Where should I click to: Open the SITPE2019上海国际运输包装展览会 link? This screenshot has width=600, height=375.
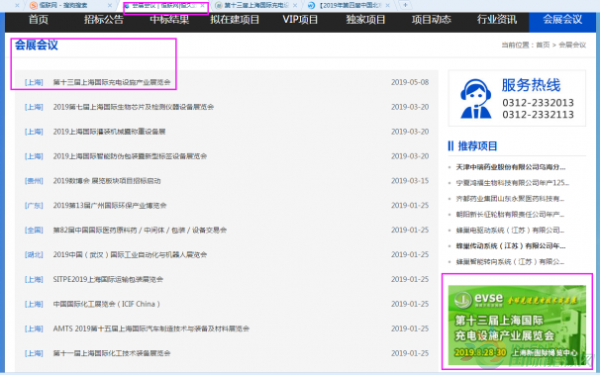(108, 279)
